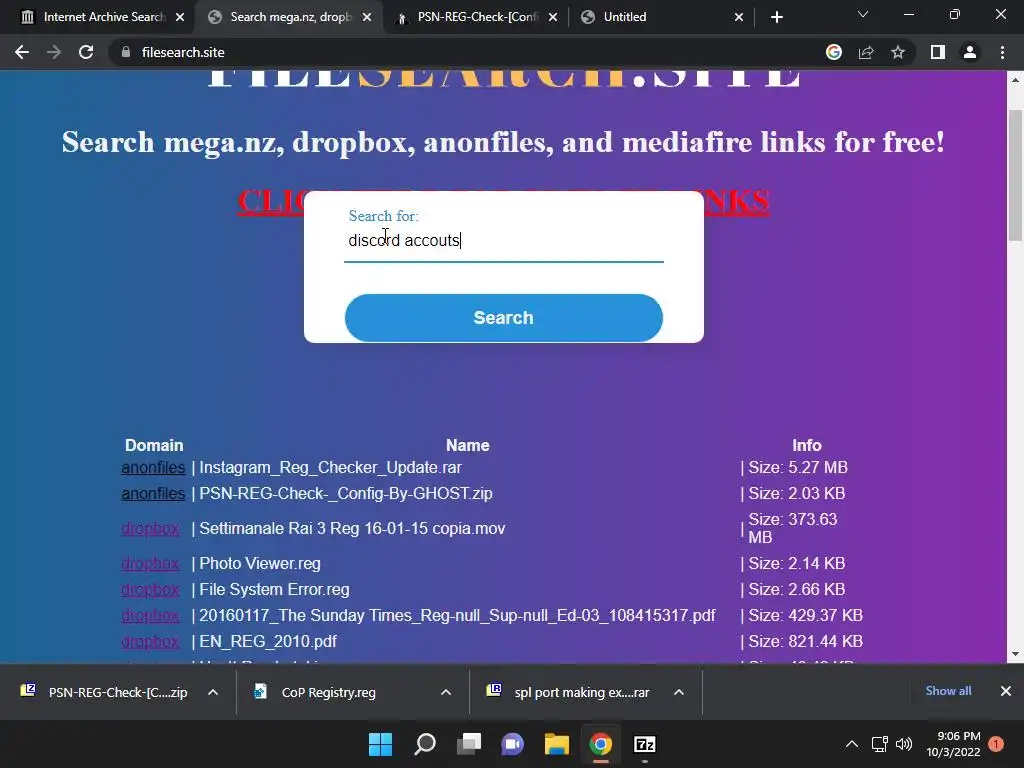
Task: Switch to PSN-REG-Check tab
Action: point(476,17)
